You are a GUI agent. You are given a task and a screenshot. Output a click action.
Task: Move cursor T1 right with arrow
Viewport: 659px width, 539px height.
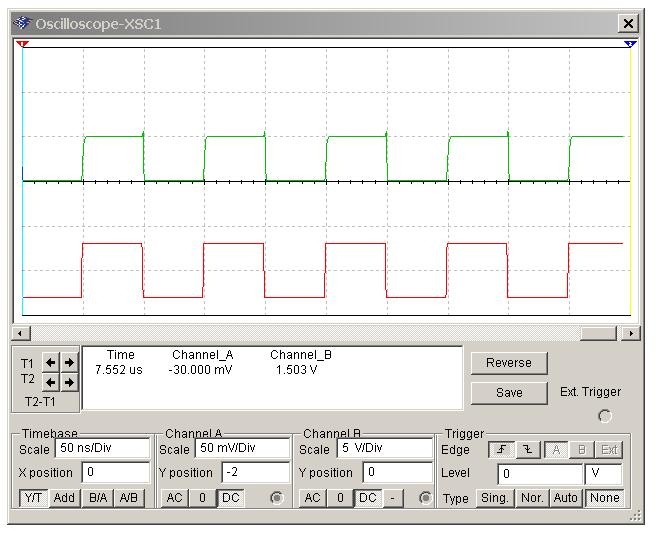(69, 363)
